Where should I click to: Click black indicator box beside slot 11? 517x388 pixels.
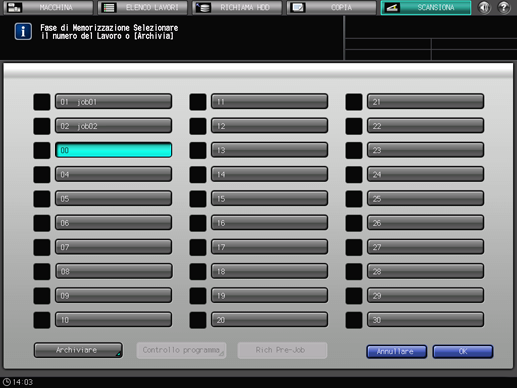tap(198, 102)
